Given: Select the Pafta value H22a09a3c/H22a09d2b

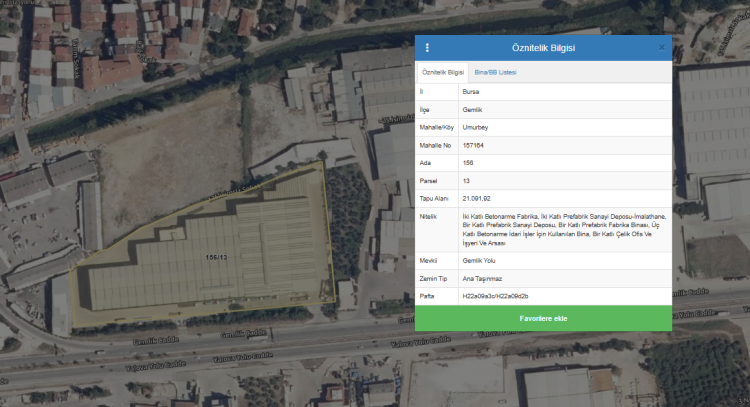Looking at the screenshot, I should click(x=495, y=296).
